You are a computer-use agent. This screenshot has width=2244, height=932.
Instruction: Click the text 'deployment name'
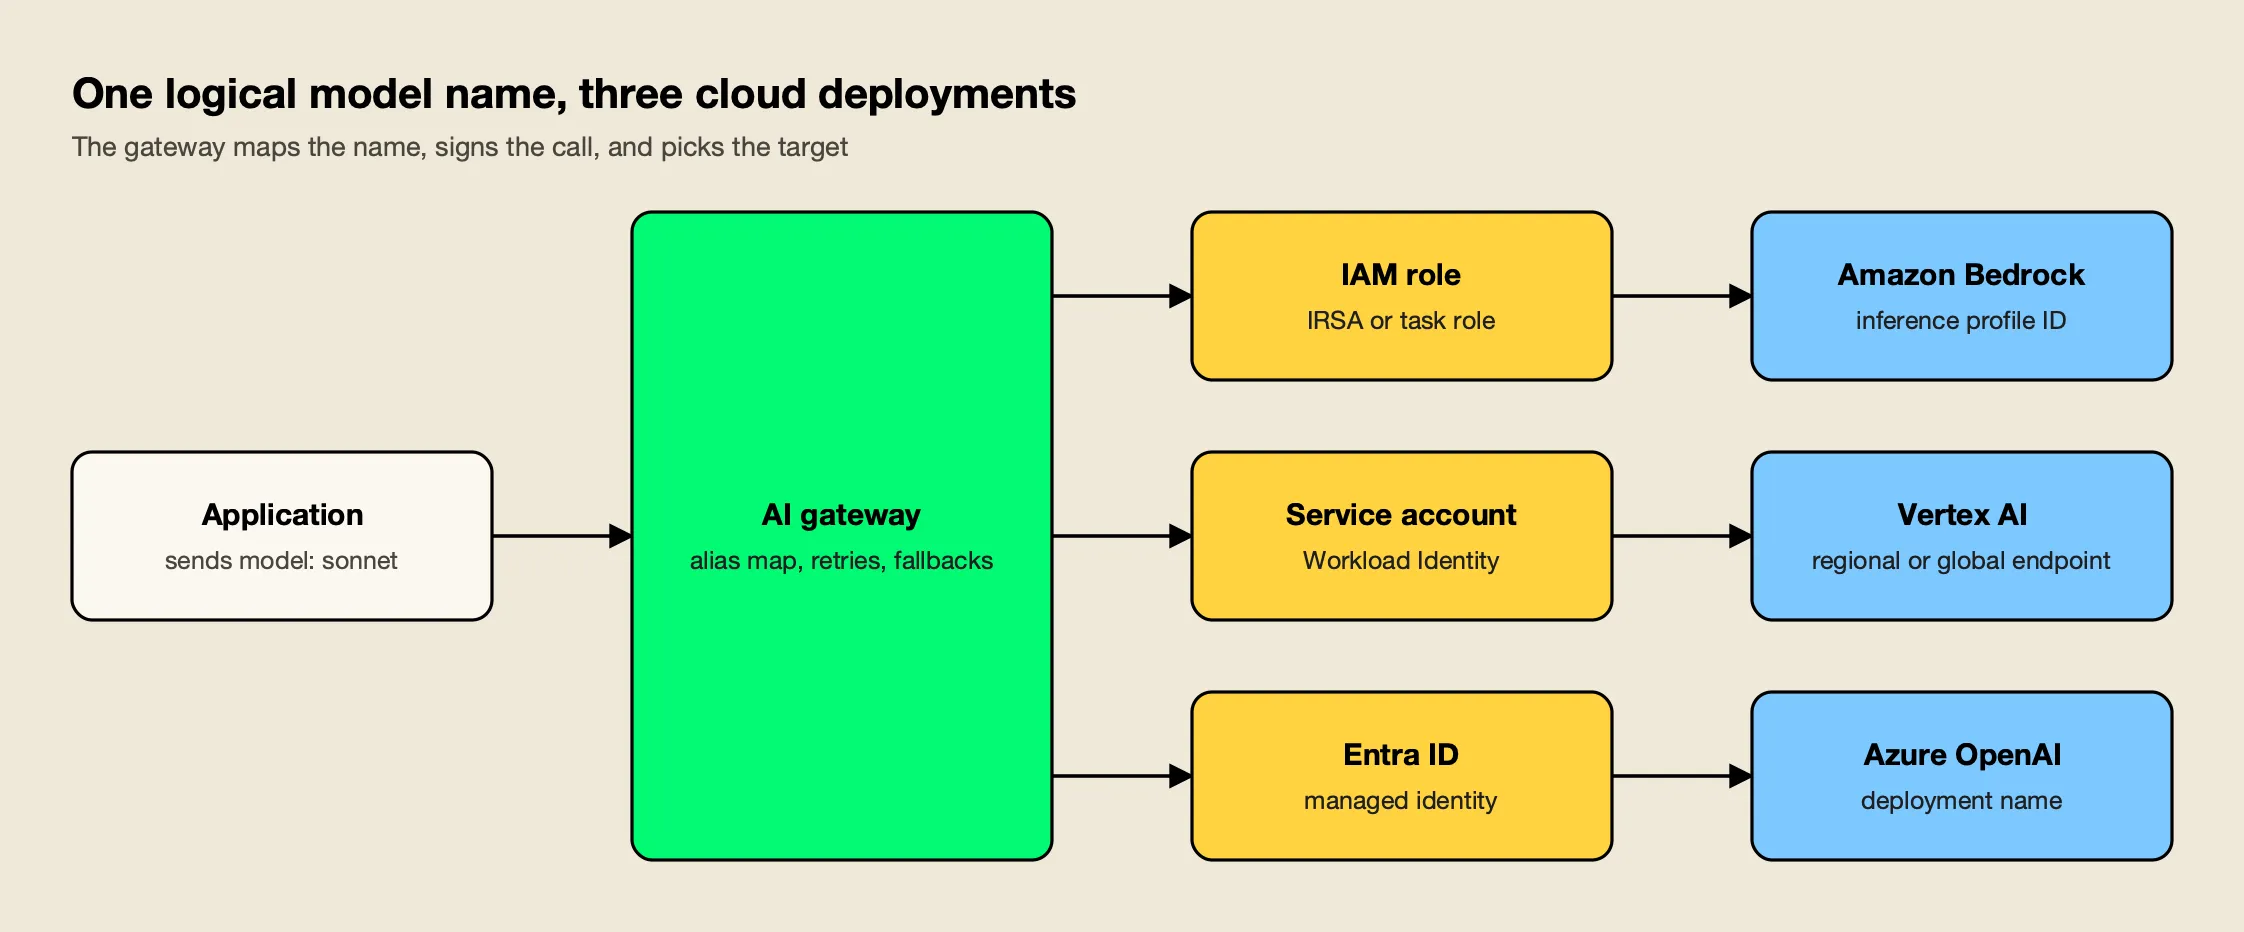click(x=1961, y=801)
